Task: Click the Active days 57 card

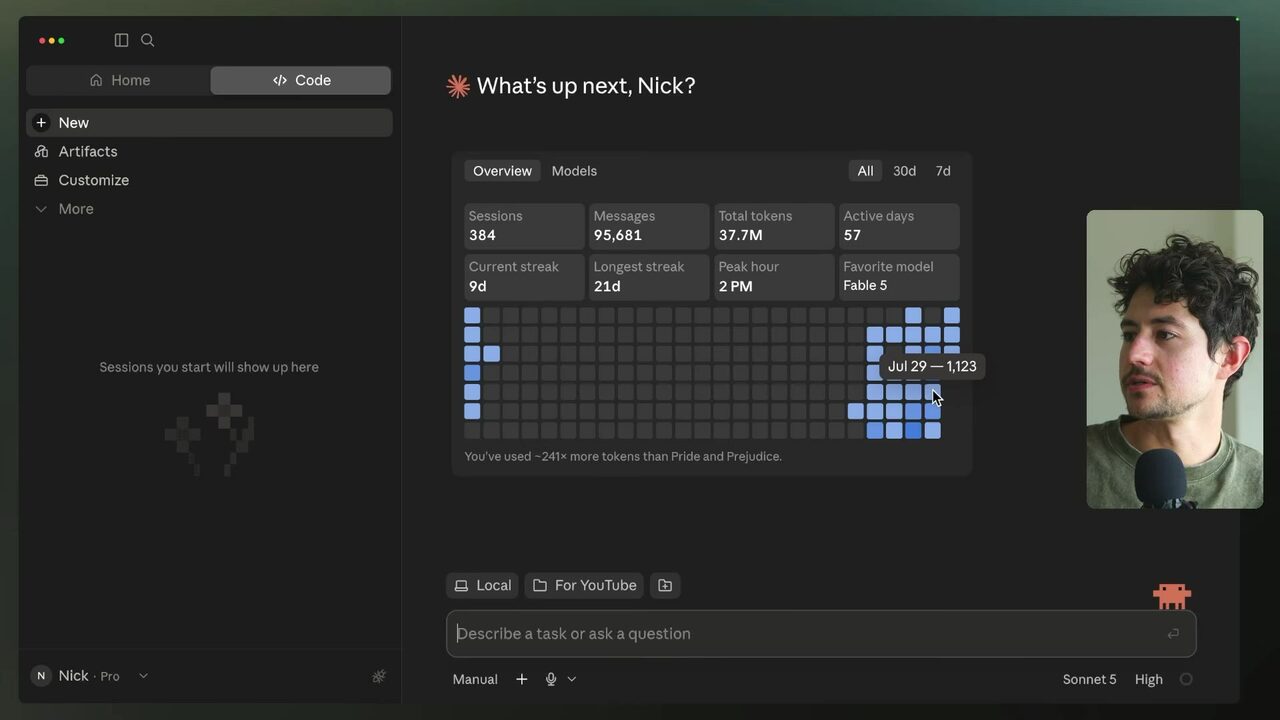Action: [x=899, y=226]
